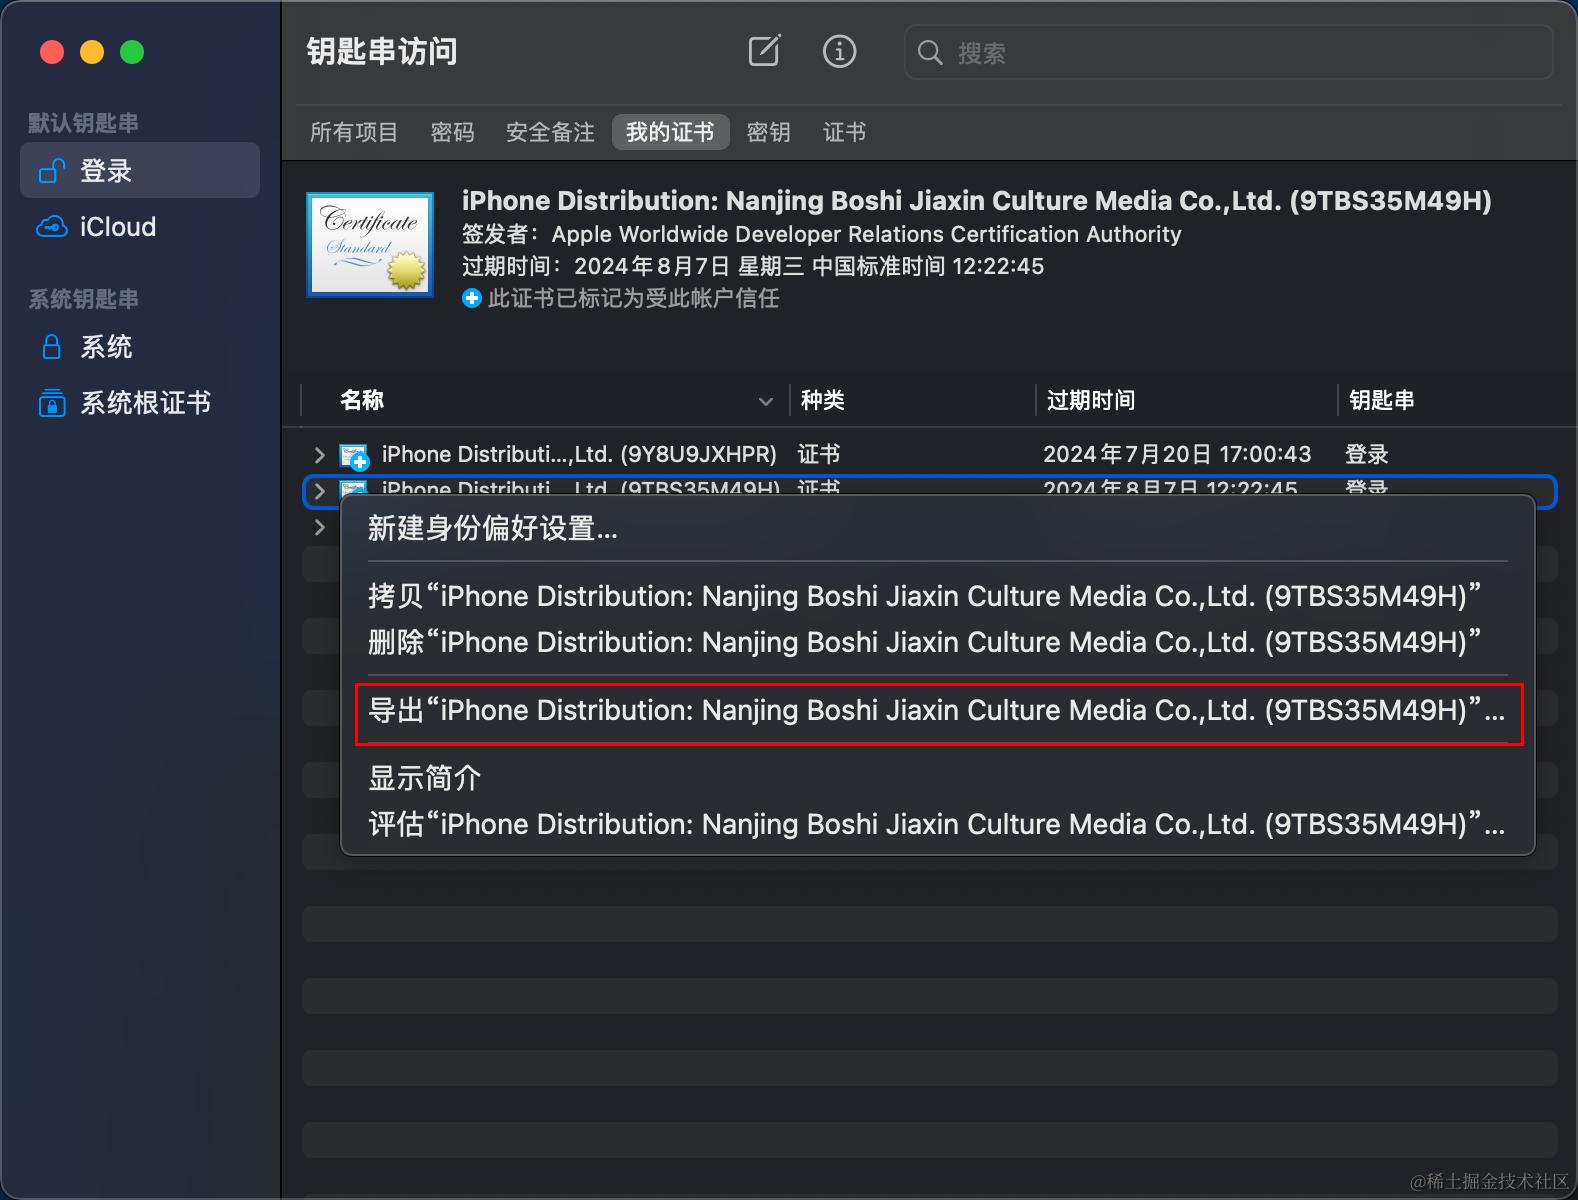Image resolution: width=1578 pixels, height=1200 pixels.
Task: Choose 评估 iPhone Distribution certificate menu item
Action: pyautogui.click(x=938, y=824)
